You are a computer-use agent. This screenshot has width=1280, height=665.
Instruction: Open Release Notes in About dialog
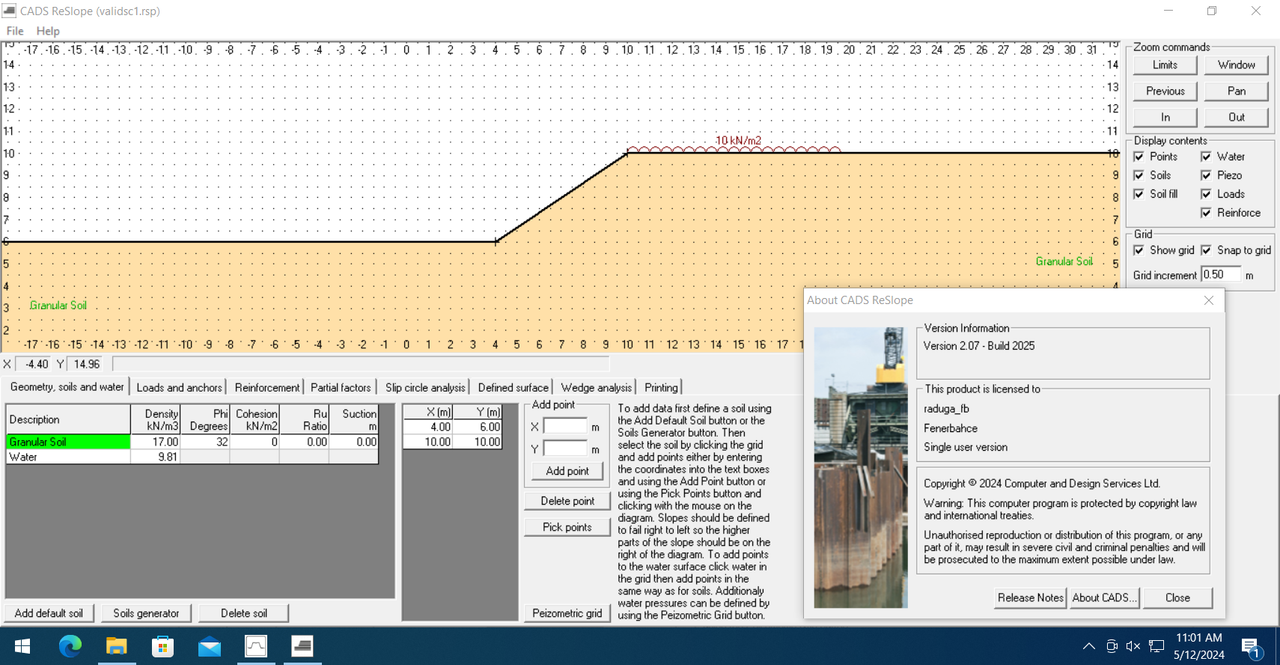pyautogui.click(x=1031, y=598)
